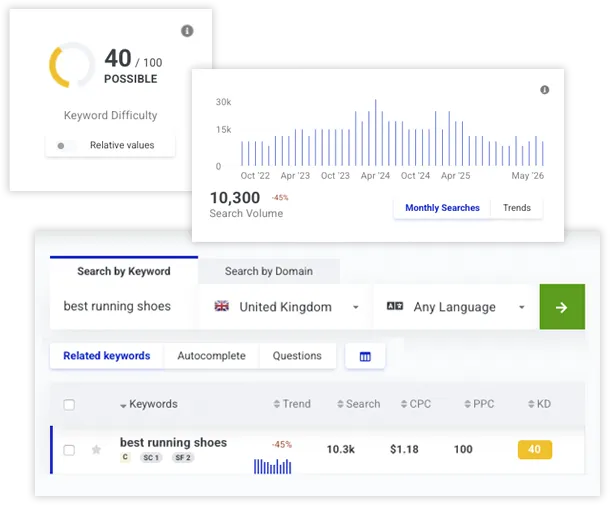Click the C badge under keyword

click(125, 457)
